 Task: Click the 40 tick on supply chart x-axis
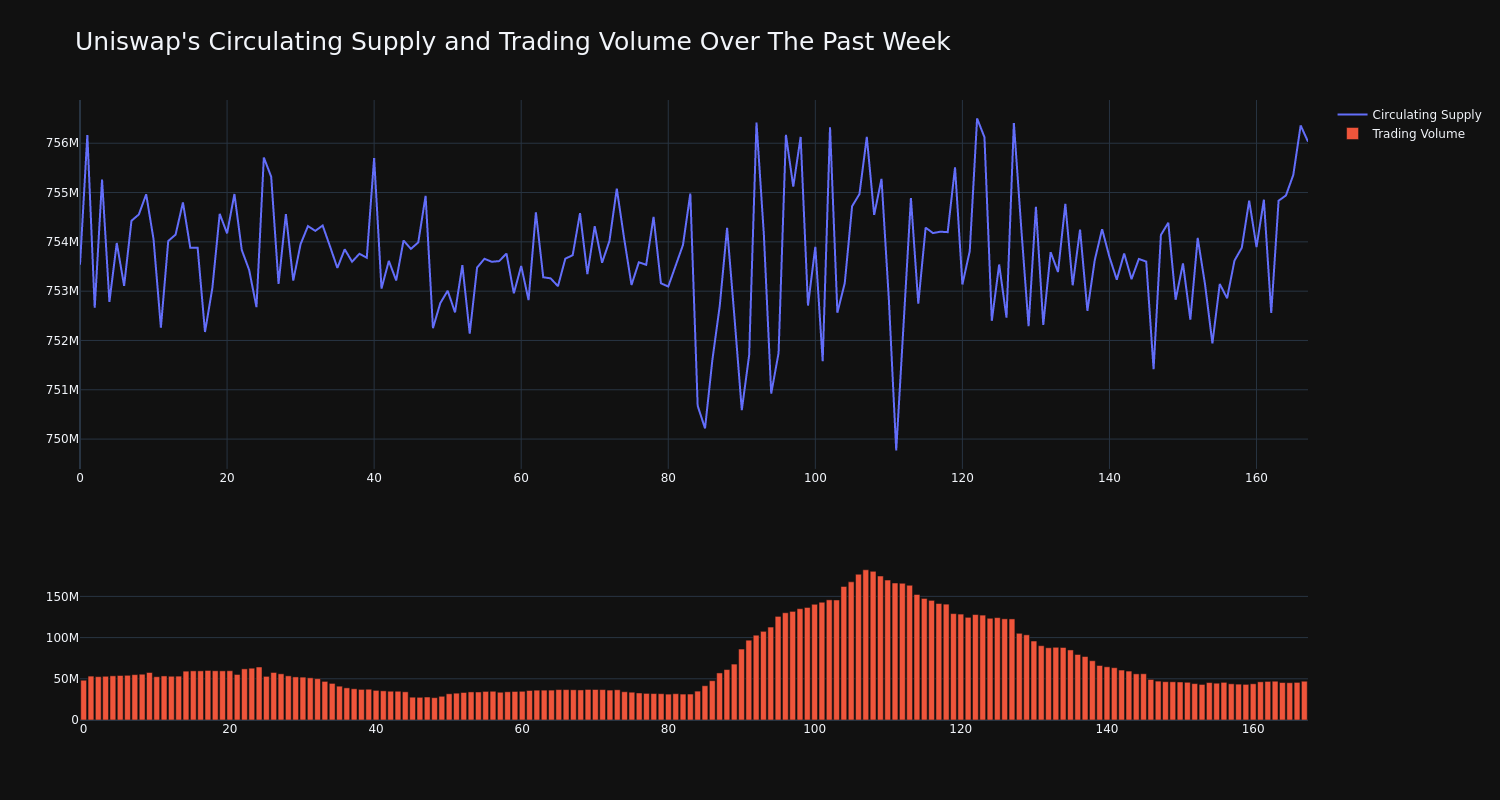pos(374,478)
